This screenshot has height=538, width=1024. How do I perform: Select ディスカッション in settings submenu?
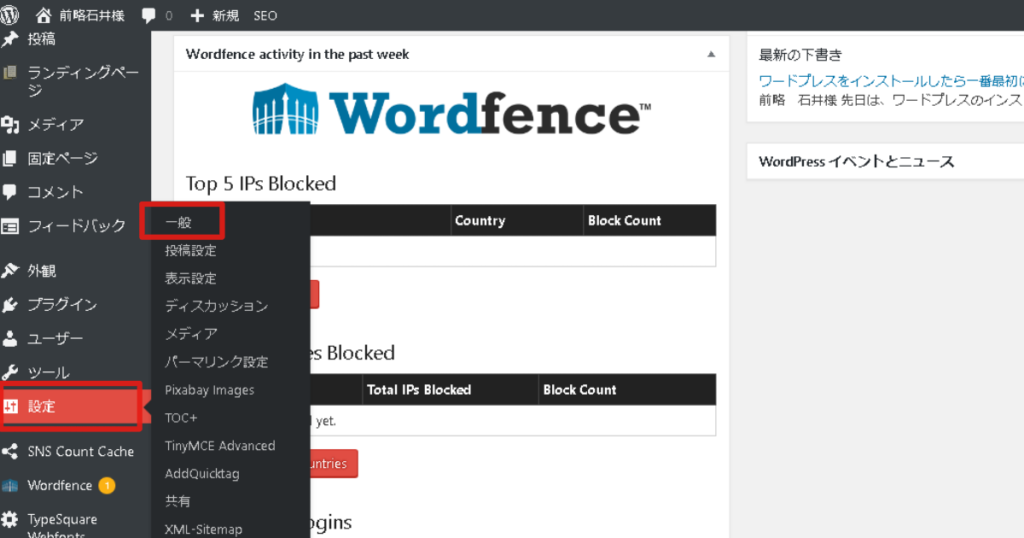[x=216, y=306]
